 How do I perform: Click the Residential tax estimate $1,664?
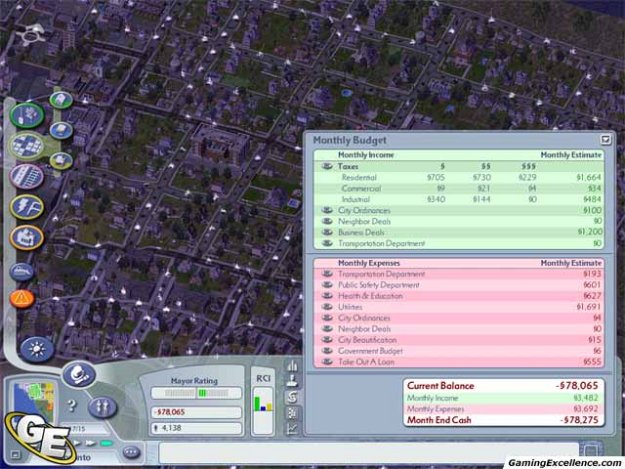588,177
